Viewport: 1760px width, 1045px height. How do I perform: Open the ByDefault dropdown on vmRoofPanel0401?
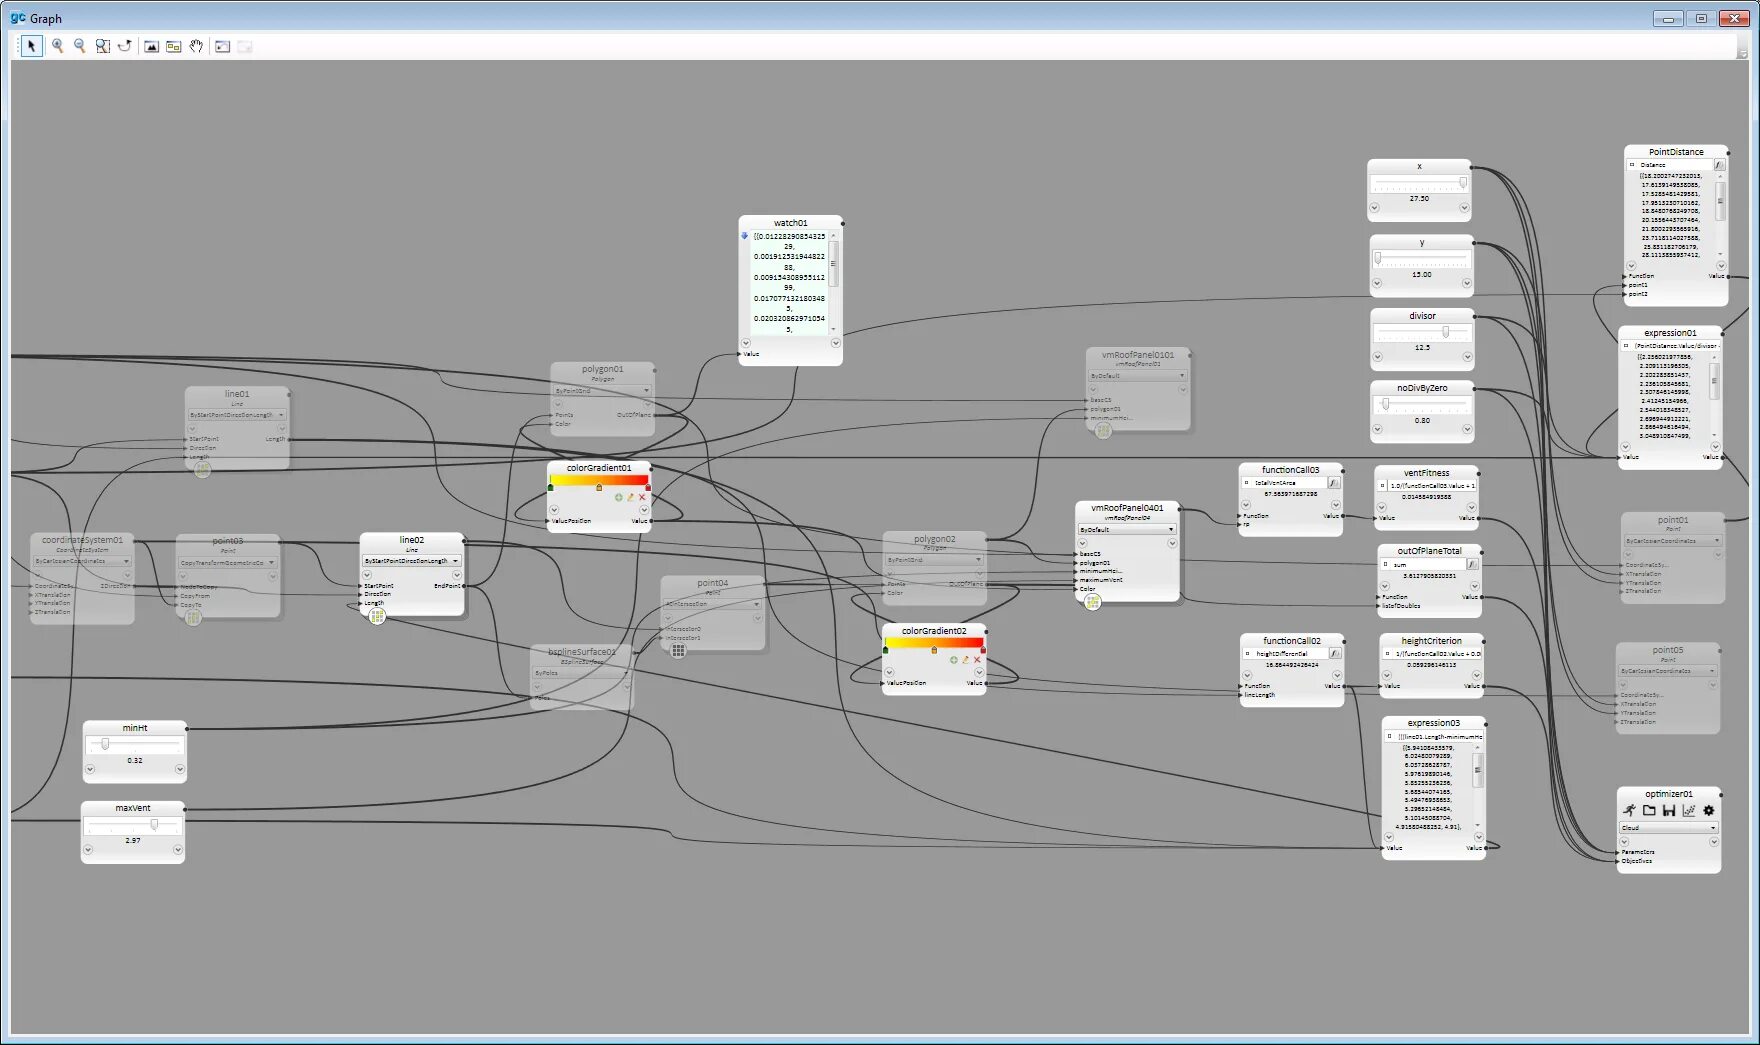tap(1127, 530)
